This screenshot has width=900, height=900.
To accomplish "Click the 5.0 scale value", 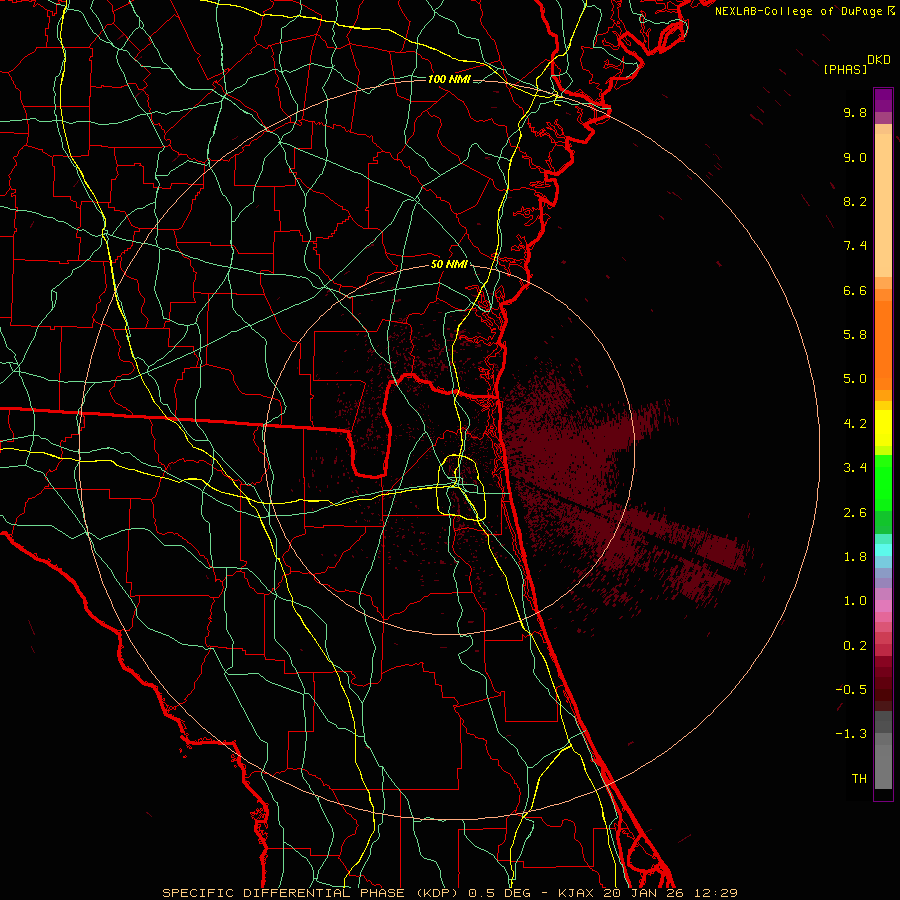I will (x=855, y=379).
